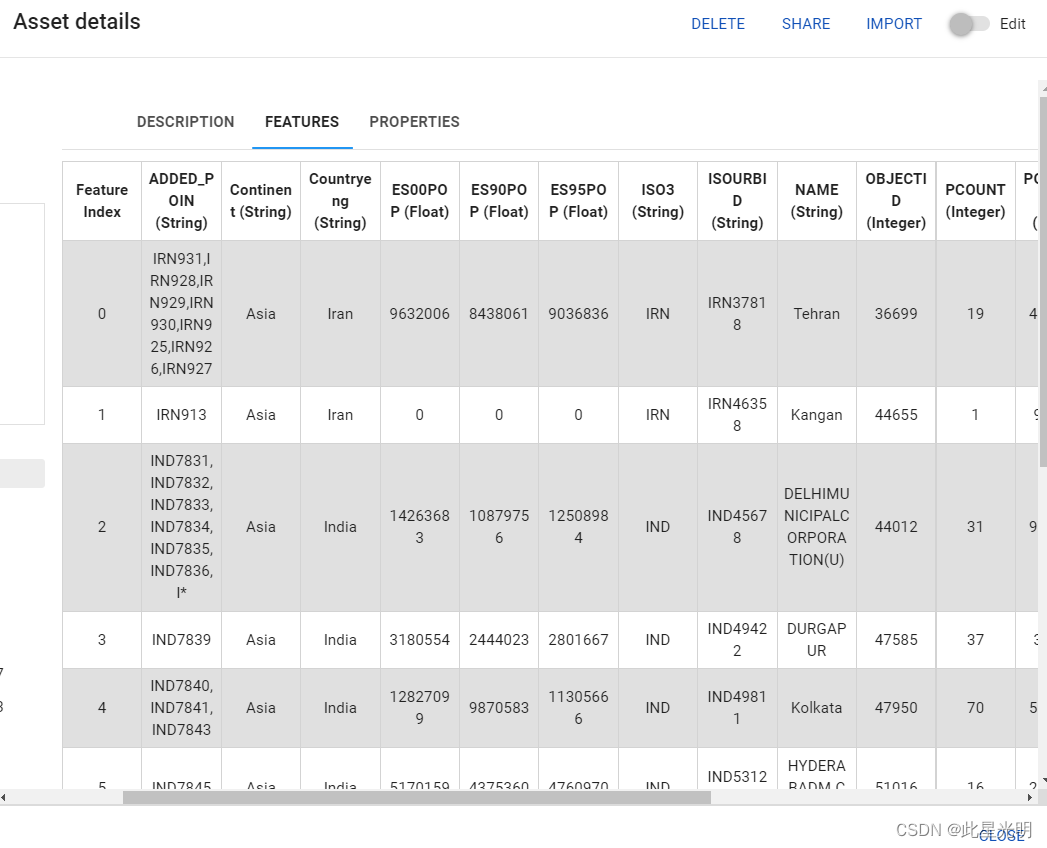
Task: Click the SHARE button
Action: pyautogui.click(x=806, y=24)
